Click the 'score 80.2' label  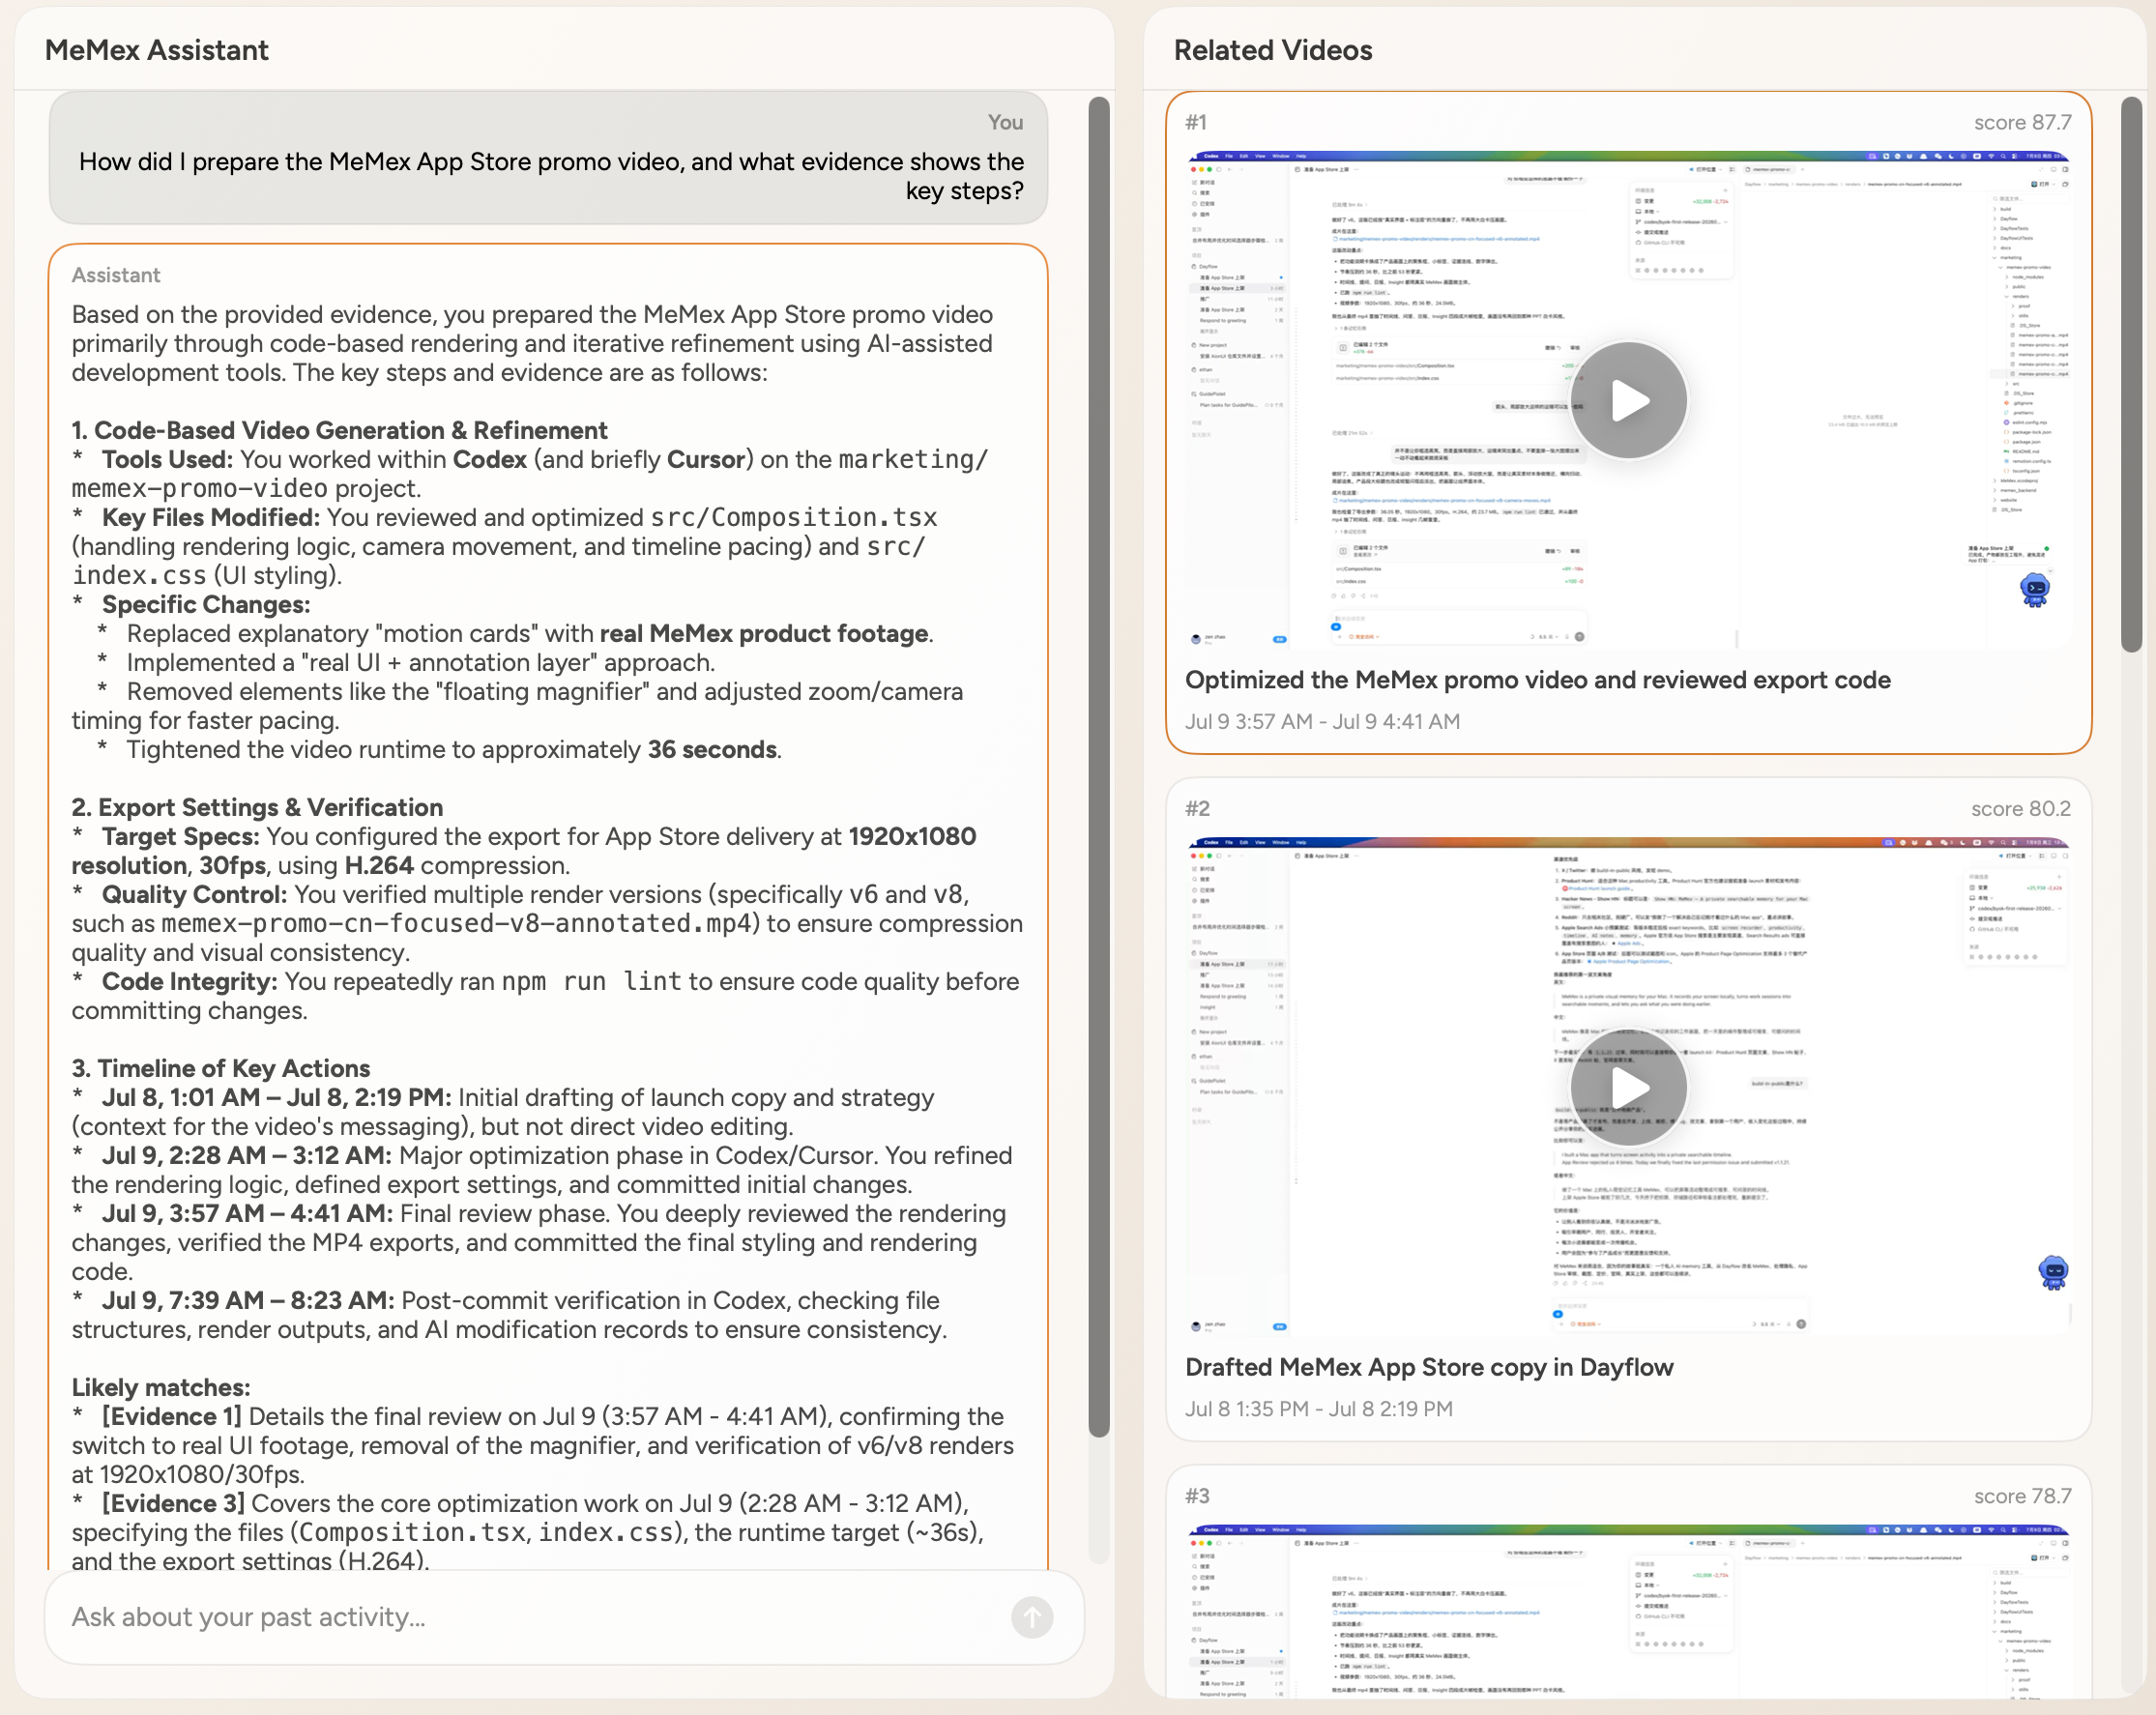2020,809
